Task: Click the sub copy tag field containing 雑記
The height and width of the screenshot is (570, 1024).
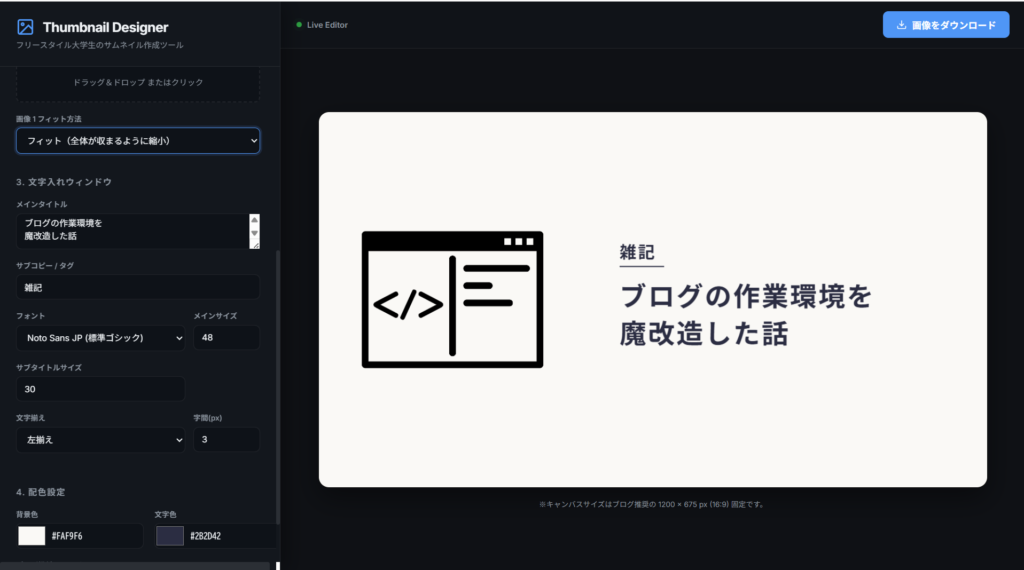Action: coord(138,287)
